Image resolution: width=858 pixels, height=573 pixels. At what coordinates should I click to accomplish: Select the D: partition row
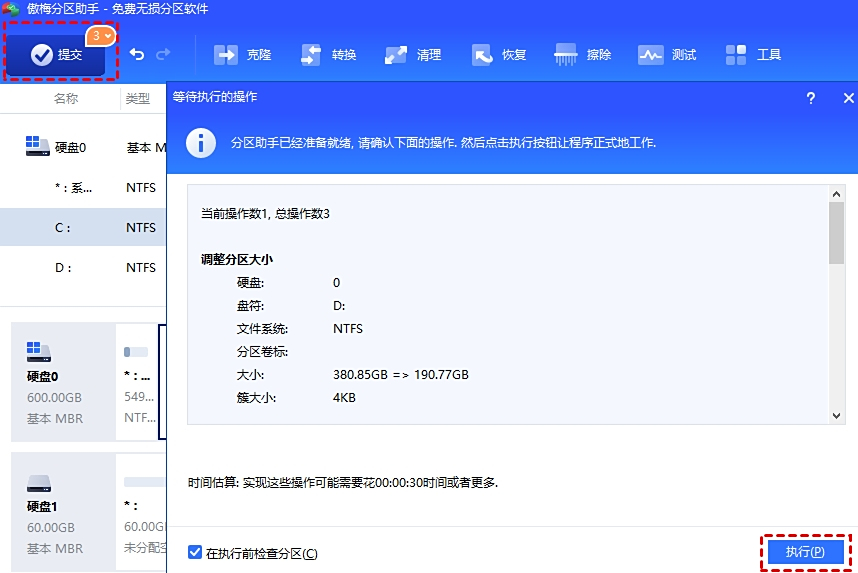(x=82, y=268)
